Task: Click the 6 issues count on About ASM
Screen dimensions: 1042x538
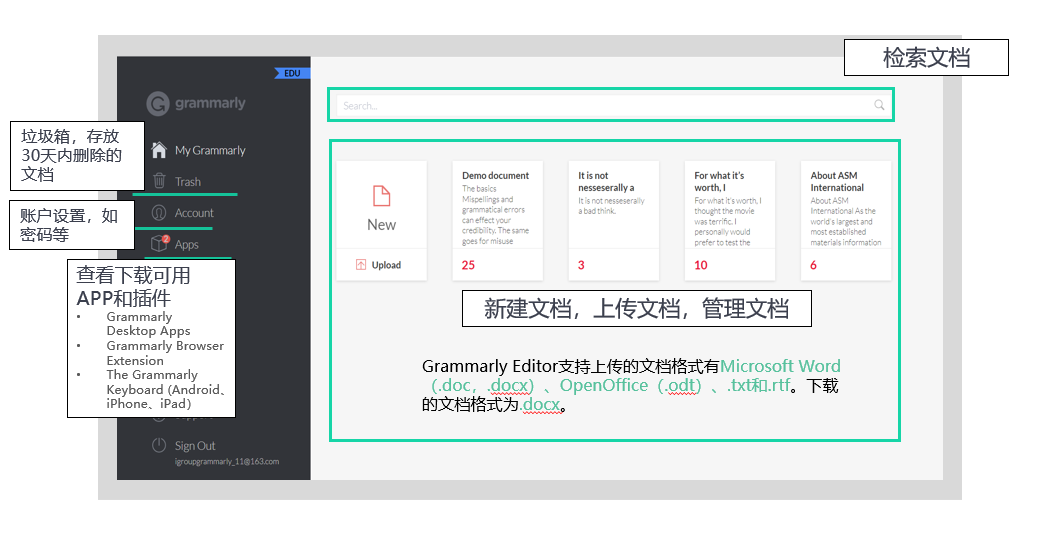Action: pos(813,265)
